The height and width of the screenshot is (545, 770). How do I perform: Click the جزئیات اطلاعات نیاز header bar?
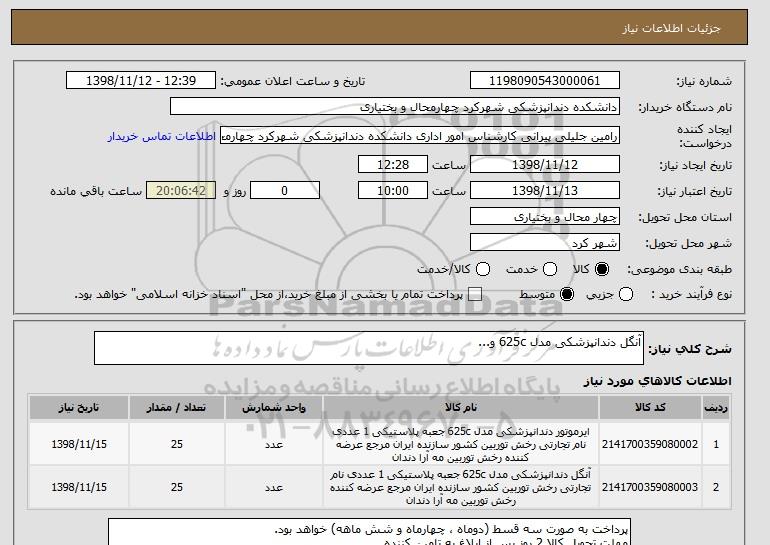pos(379,27)
